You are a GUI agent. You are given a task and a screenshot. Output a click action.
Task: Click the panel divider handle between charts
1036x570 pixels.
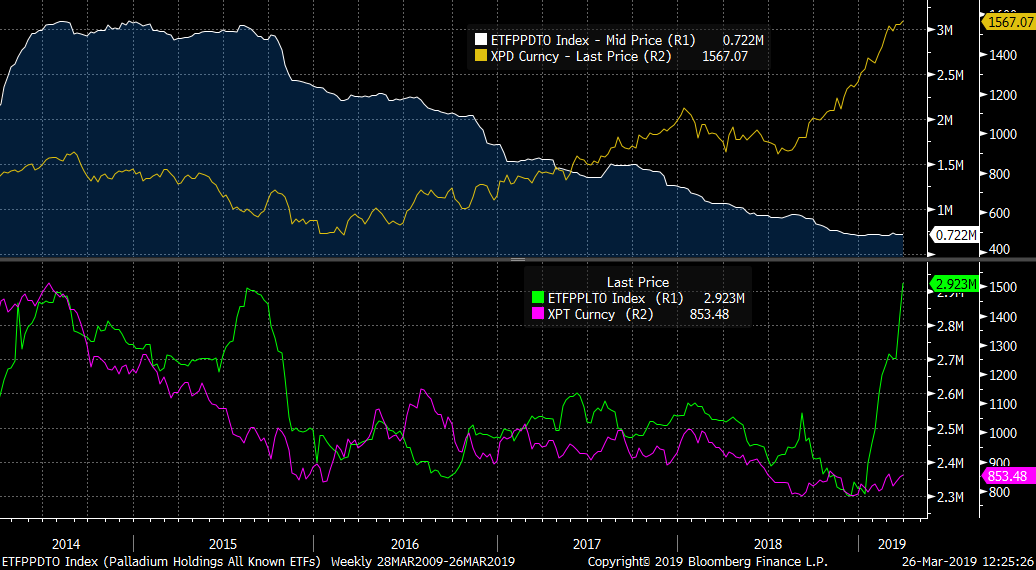517,260
